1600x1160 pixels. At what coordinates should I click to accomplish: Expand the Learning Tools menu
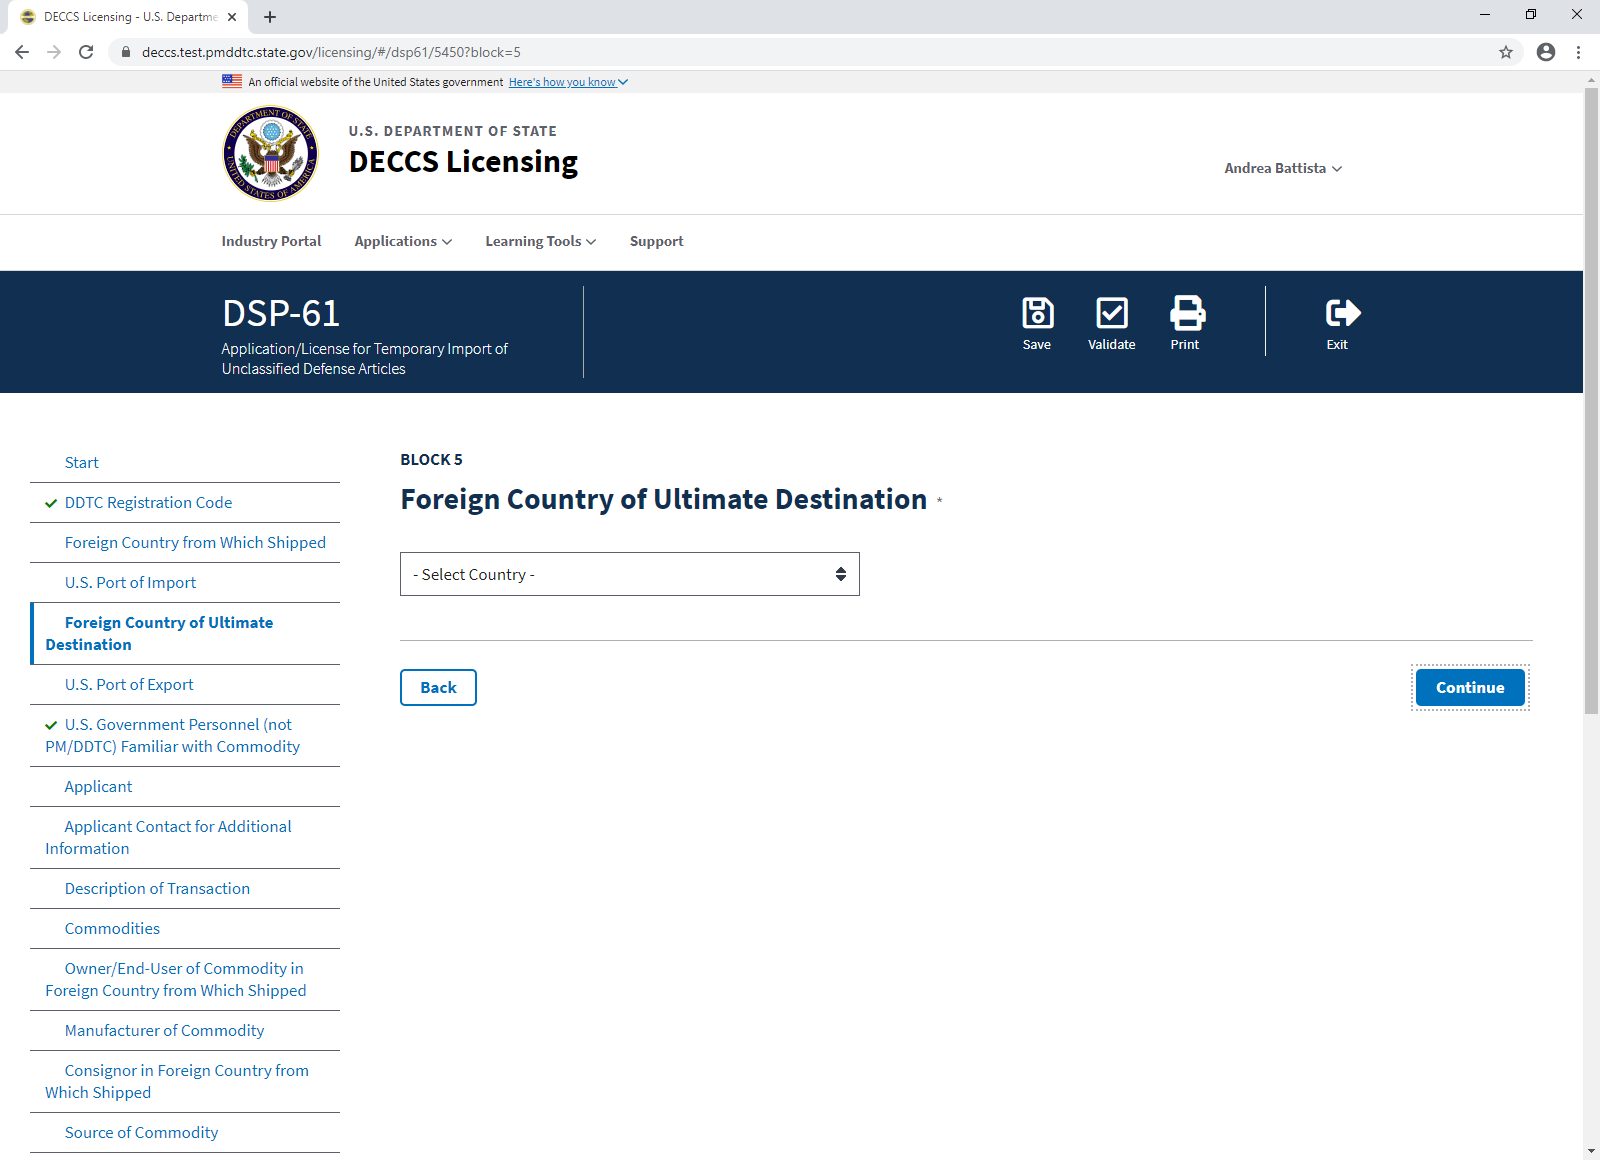pyautogui.click(x=541, y=241)
